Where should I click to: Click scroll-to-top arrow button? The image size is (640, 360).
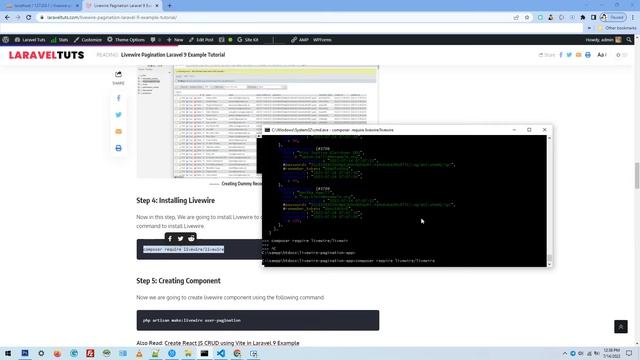tap(621, 327)
